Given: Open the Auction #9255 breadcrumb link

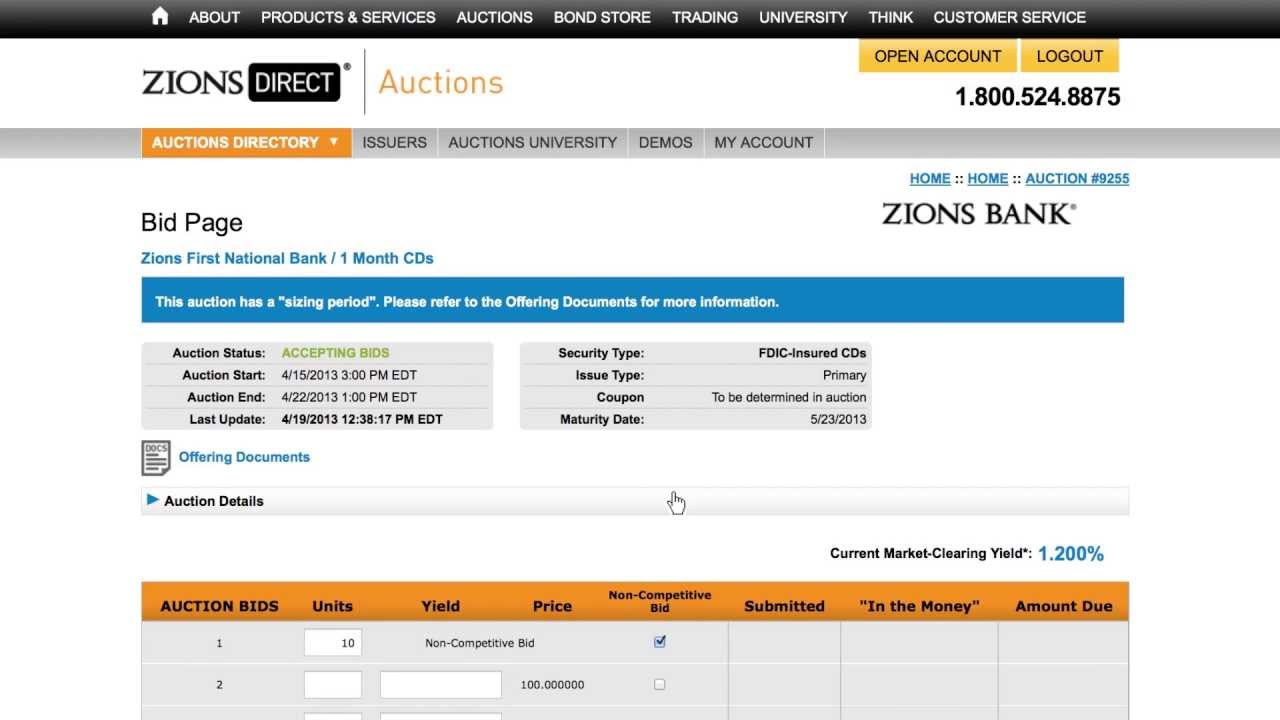Looking at the screenshot, I should [1077, 178].
